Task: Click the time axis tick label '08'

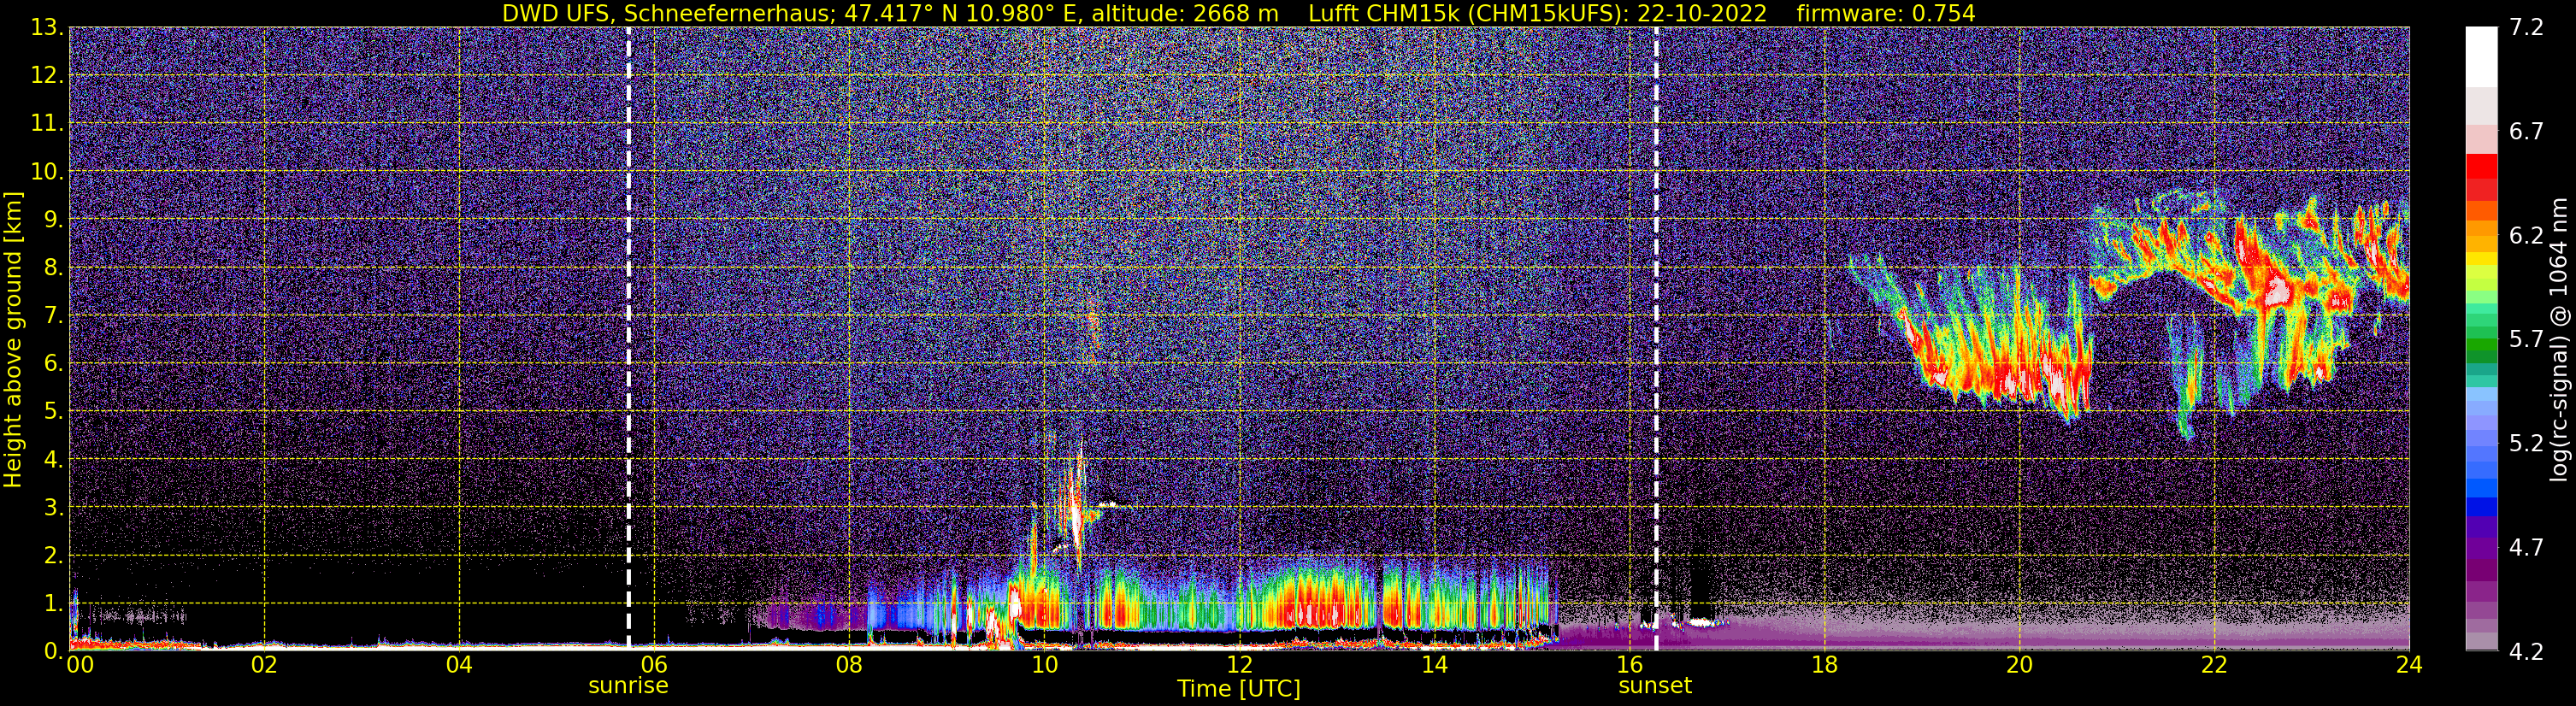Action: (x=849, y=665)
